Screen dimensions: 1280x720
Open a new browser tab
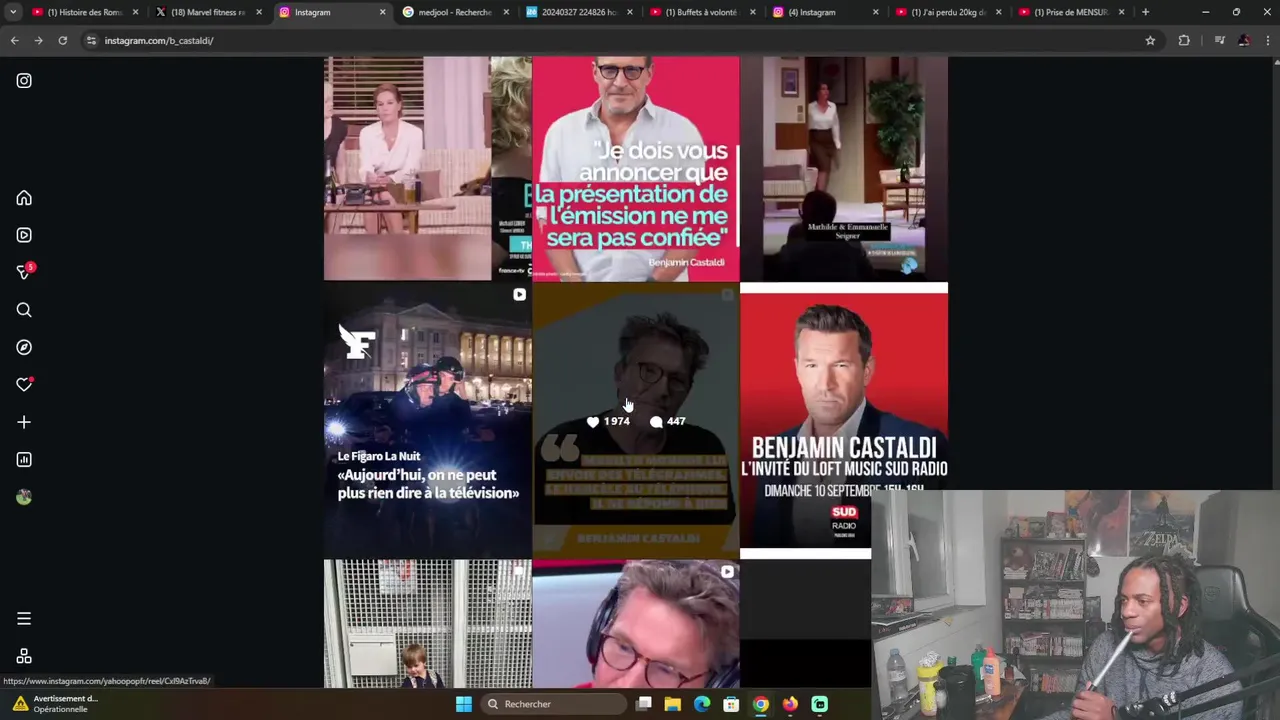point(1145,12)
